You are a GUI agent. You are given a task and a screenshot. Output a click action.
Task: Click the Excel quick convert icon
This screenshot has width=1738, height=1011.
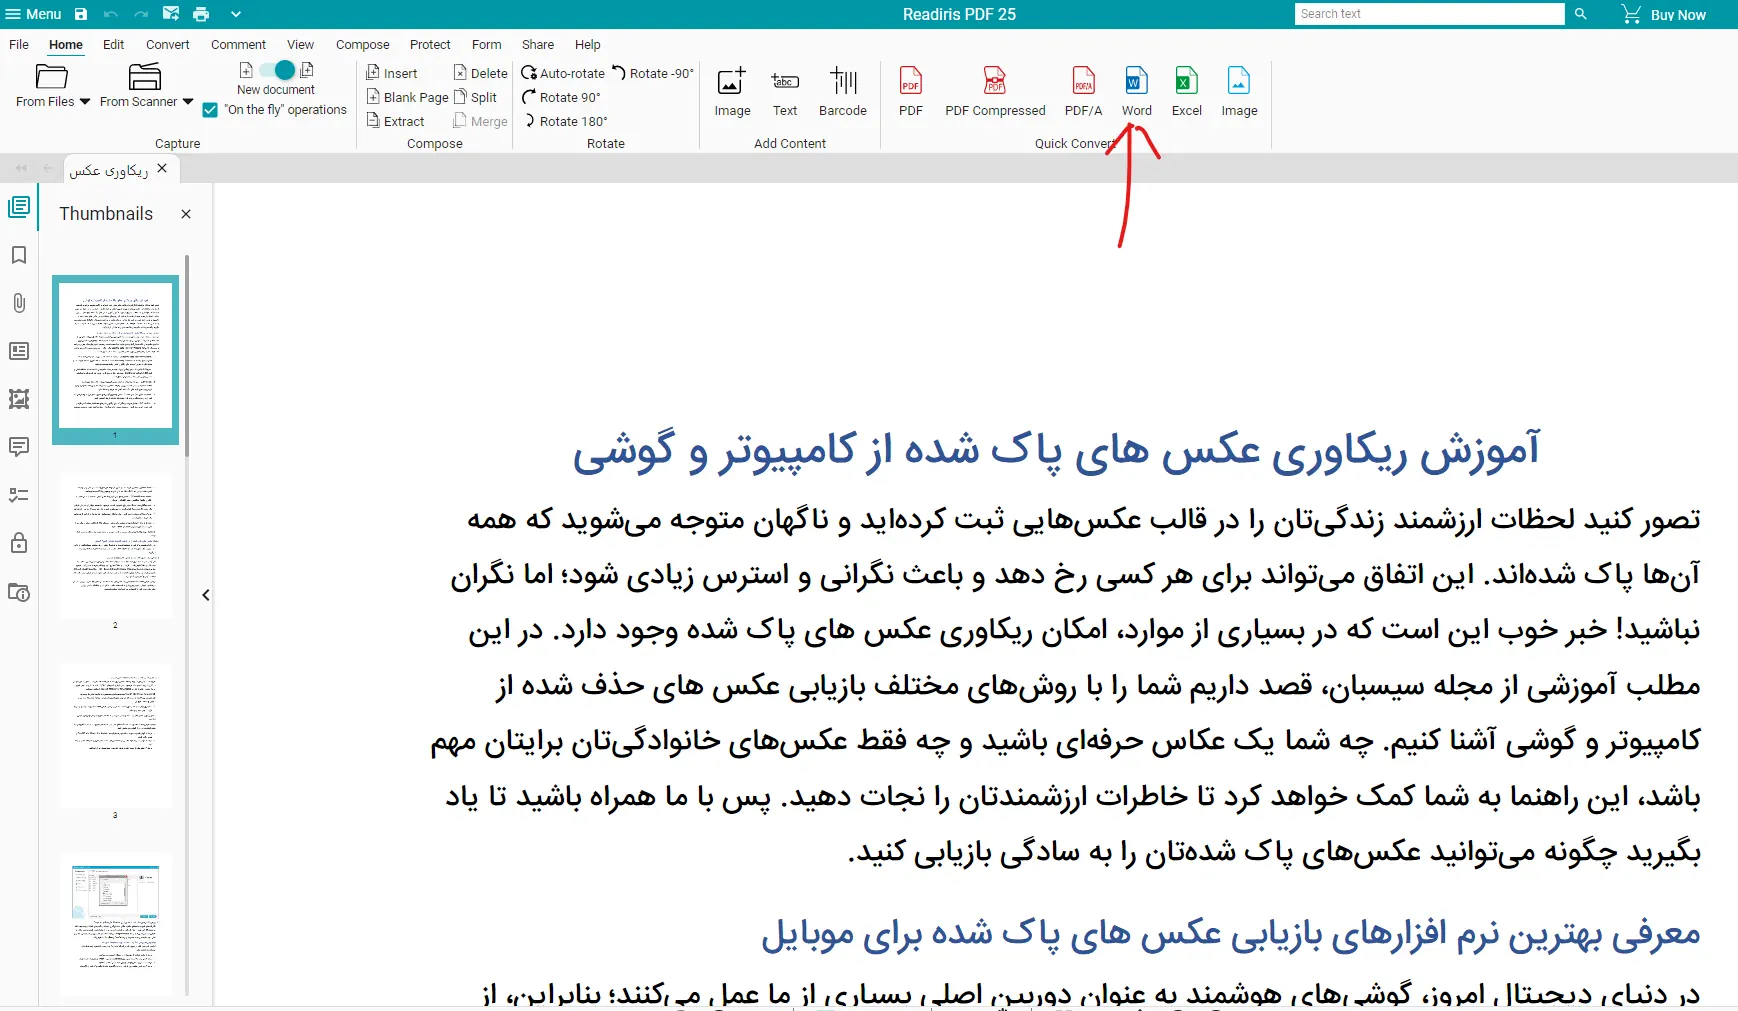point(1186,91)
